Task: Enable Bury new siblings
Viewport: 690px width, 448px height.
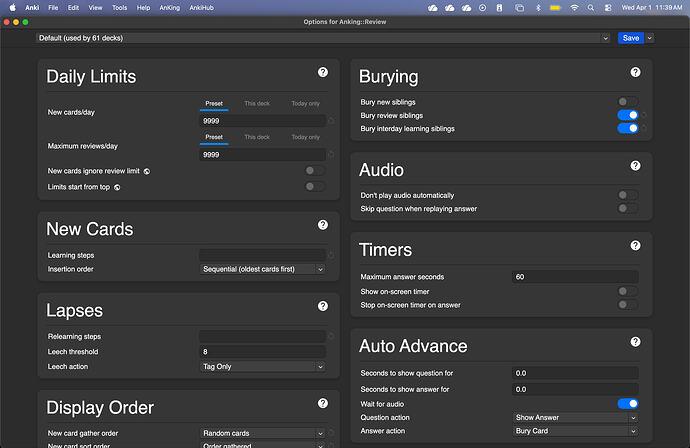Action: click(627, 102)
